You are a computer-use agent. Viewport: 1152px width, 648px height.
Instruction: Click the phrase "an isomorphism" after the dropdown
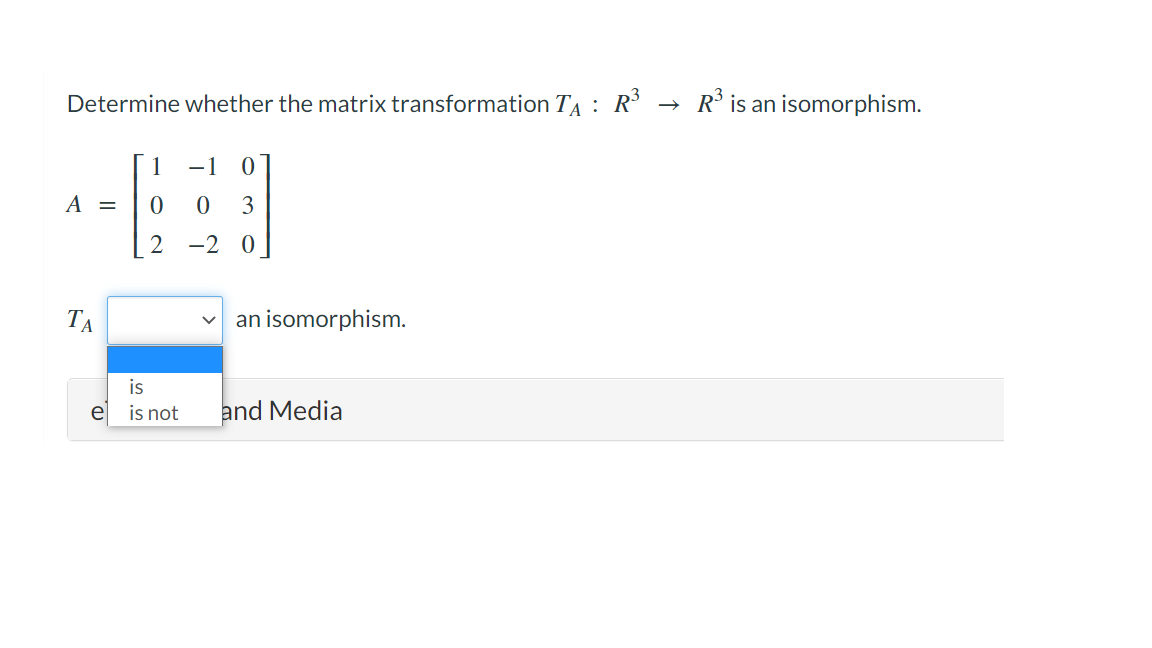click(320, 319)
